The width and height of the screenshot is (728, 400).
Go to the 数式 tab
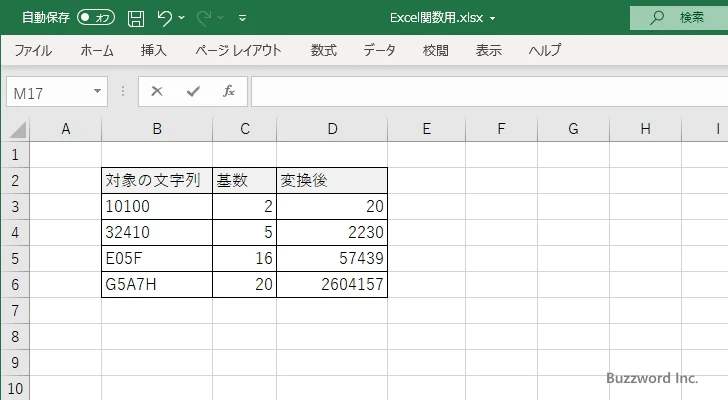pos(324,50)
